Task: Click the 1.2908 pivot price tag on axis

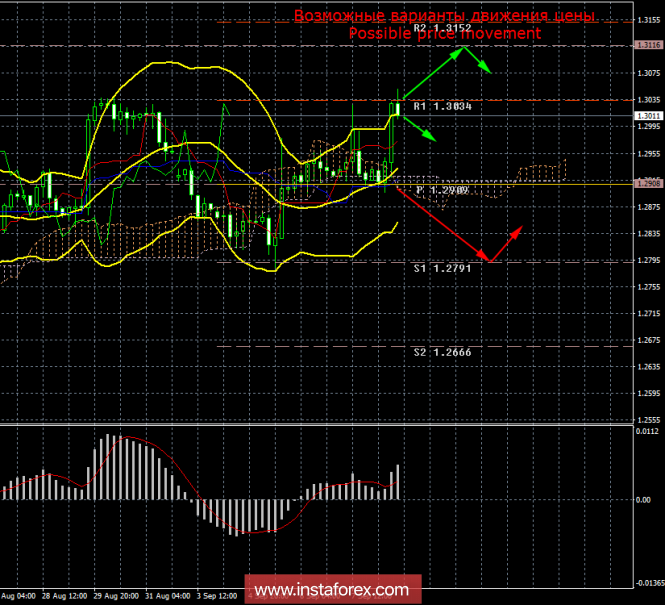Action: tap(649, 183)
